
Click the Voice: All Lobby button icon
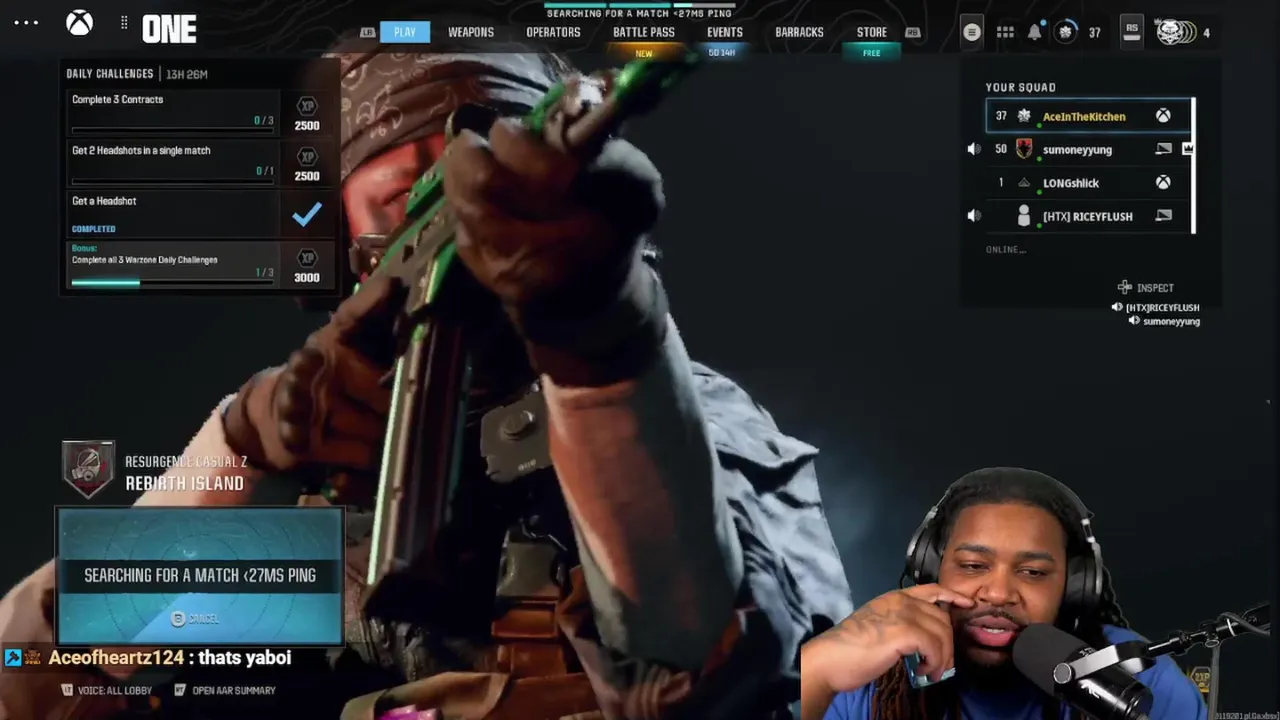pos(67,690)
